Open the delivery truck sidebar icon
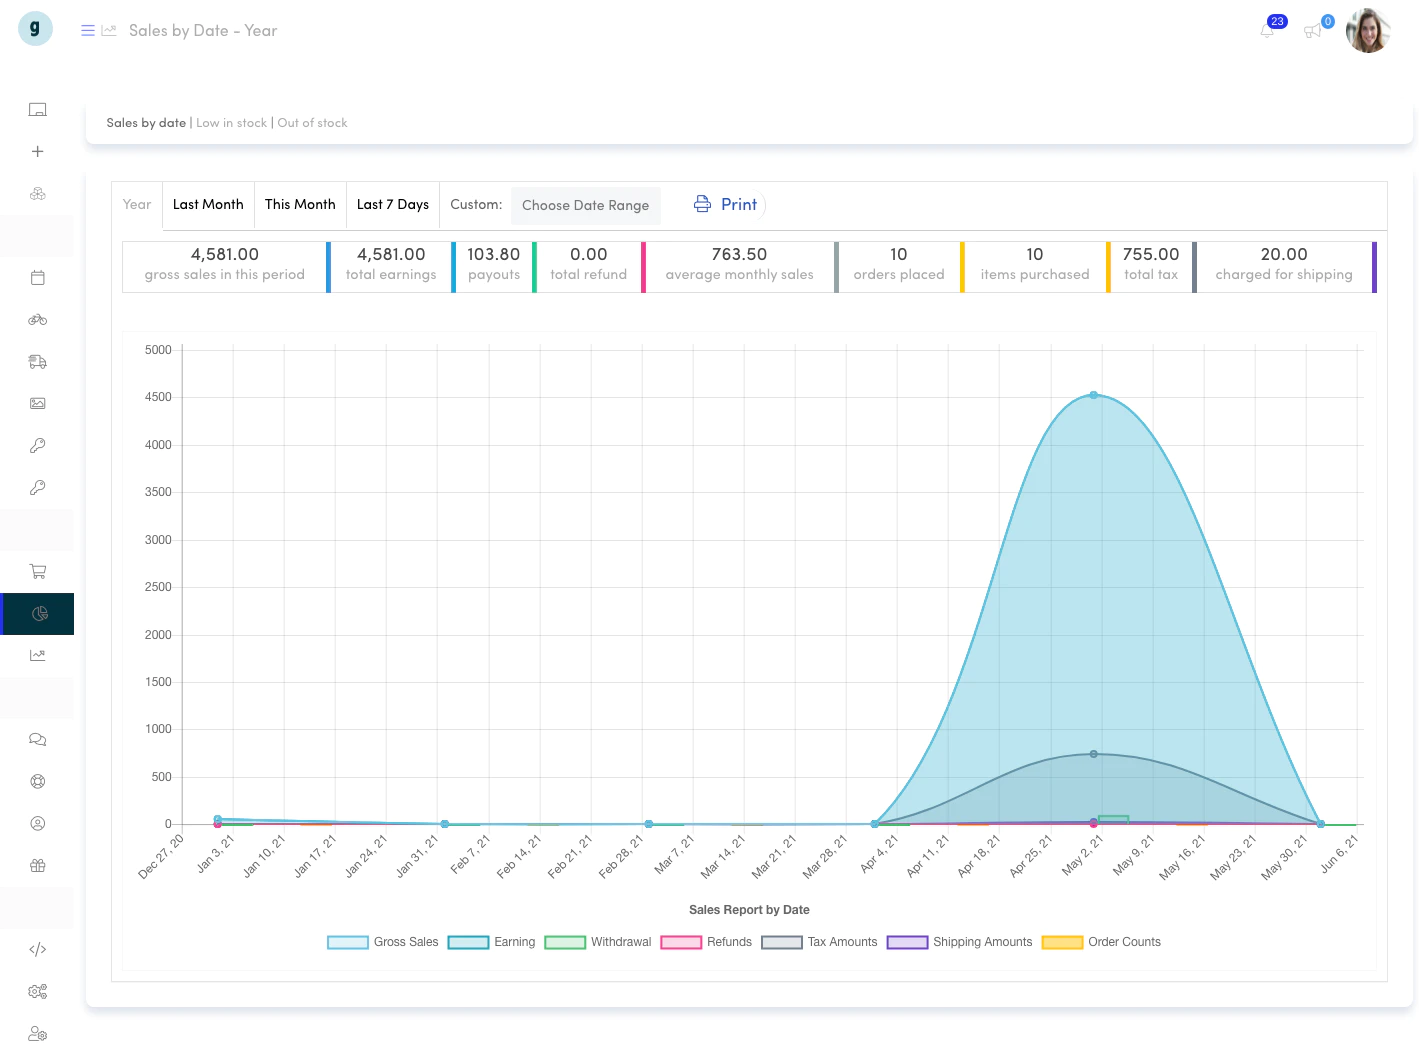Viewport: 1419px width, 1058px height. pyautogui.click(x=38, y=362)
